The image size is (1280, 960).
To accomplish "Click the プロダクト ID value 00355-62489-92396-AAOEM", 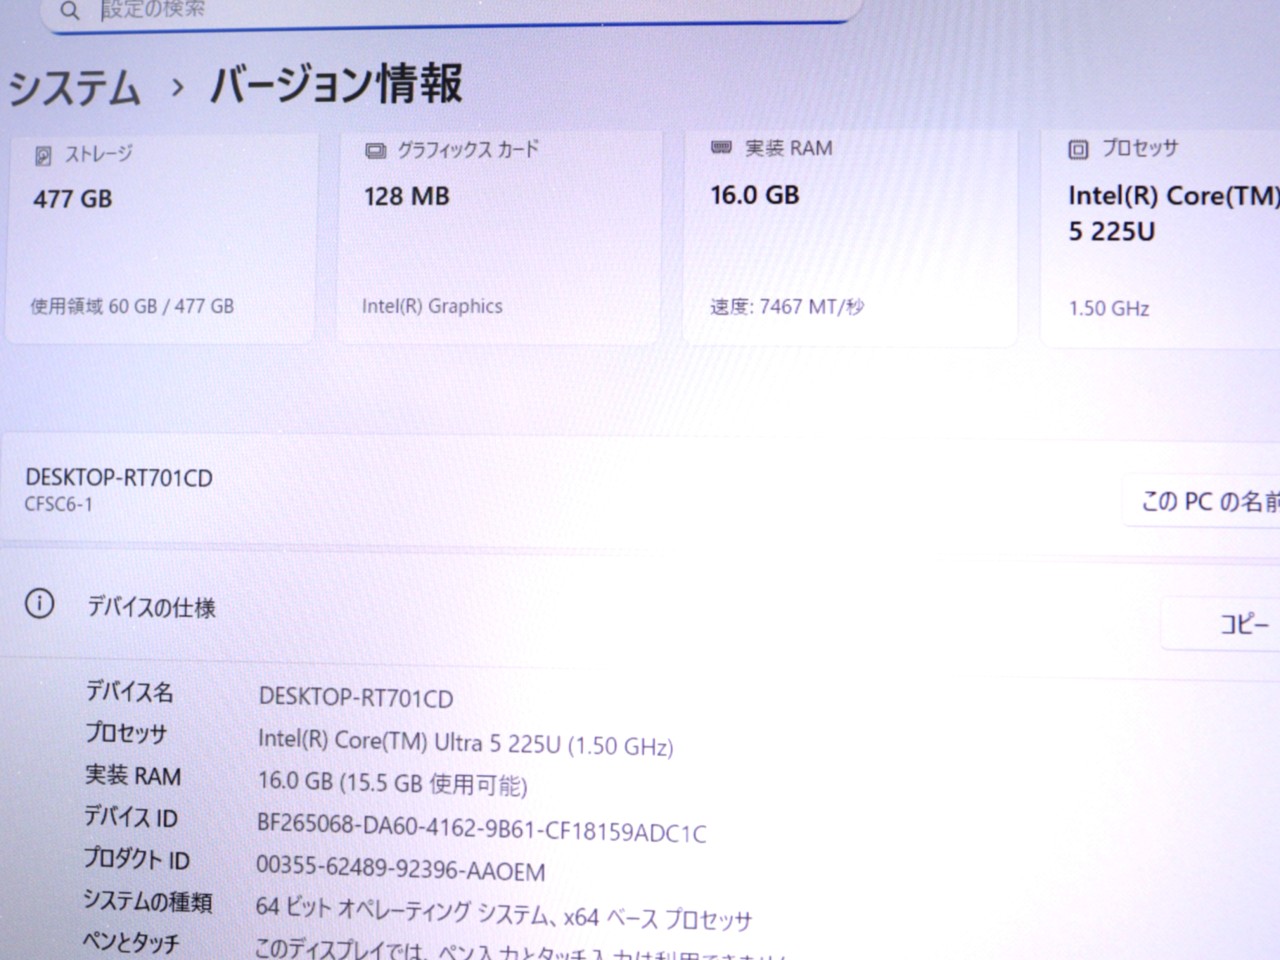I will [x=400, y=869].
